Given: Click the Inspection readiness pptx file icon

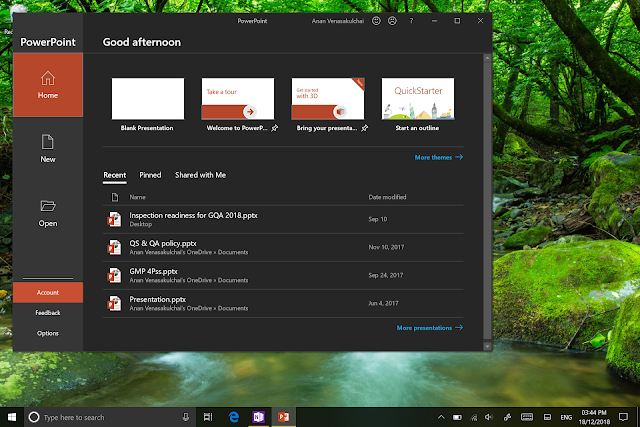Looking at the screenshot, I should click(x=114, y=219).
